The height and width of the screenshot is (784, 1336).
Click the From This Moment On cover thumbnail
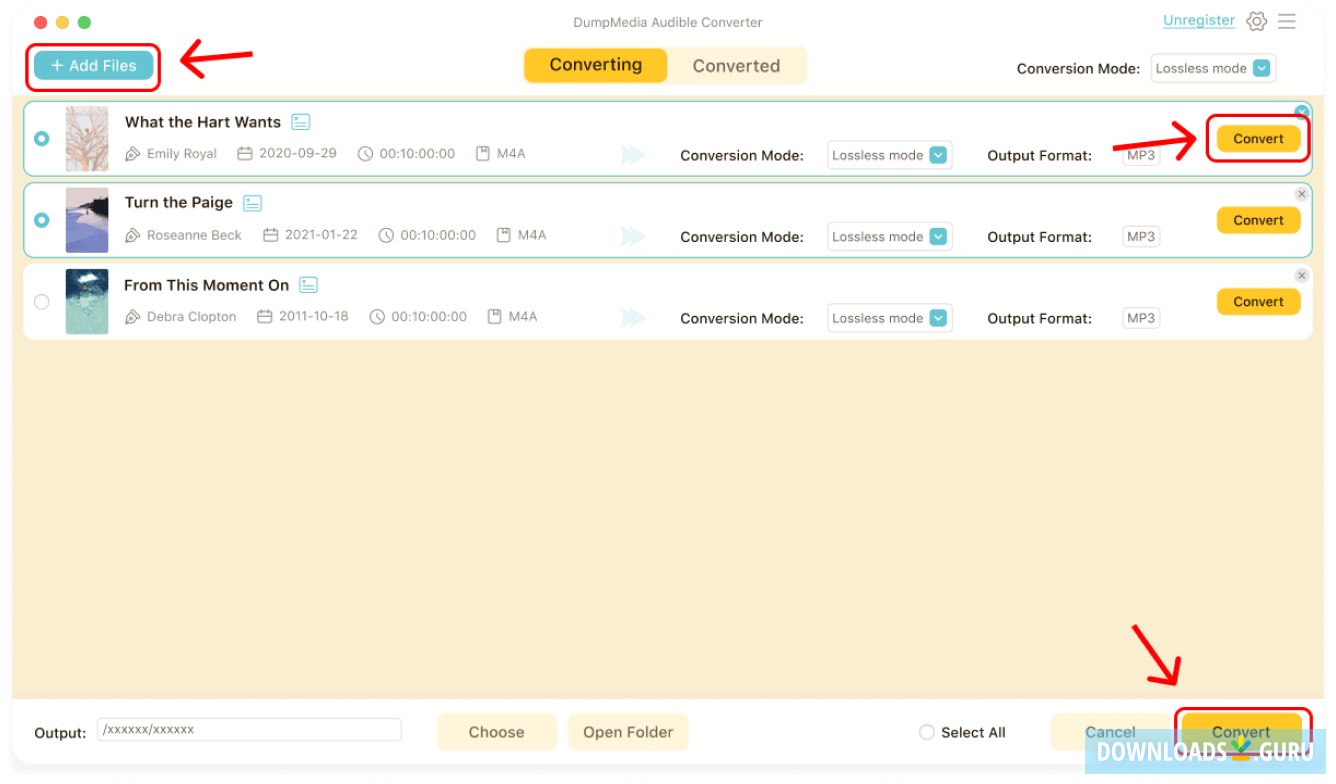[87, 301]
